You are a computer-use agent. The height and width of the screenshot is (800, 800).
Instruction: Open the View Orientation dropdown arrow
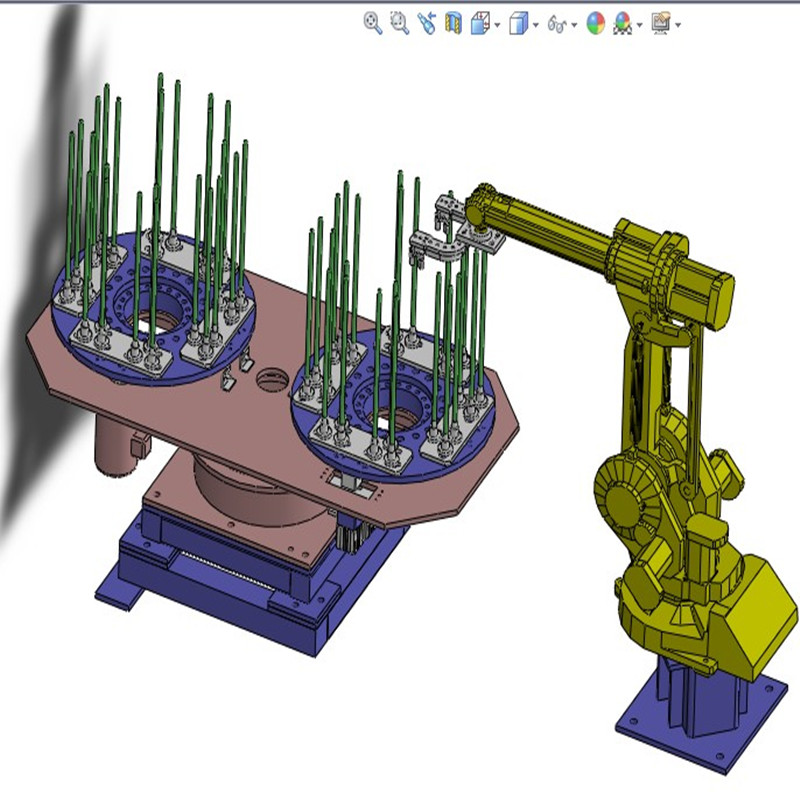[497, 24]
